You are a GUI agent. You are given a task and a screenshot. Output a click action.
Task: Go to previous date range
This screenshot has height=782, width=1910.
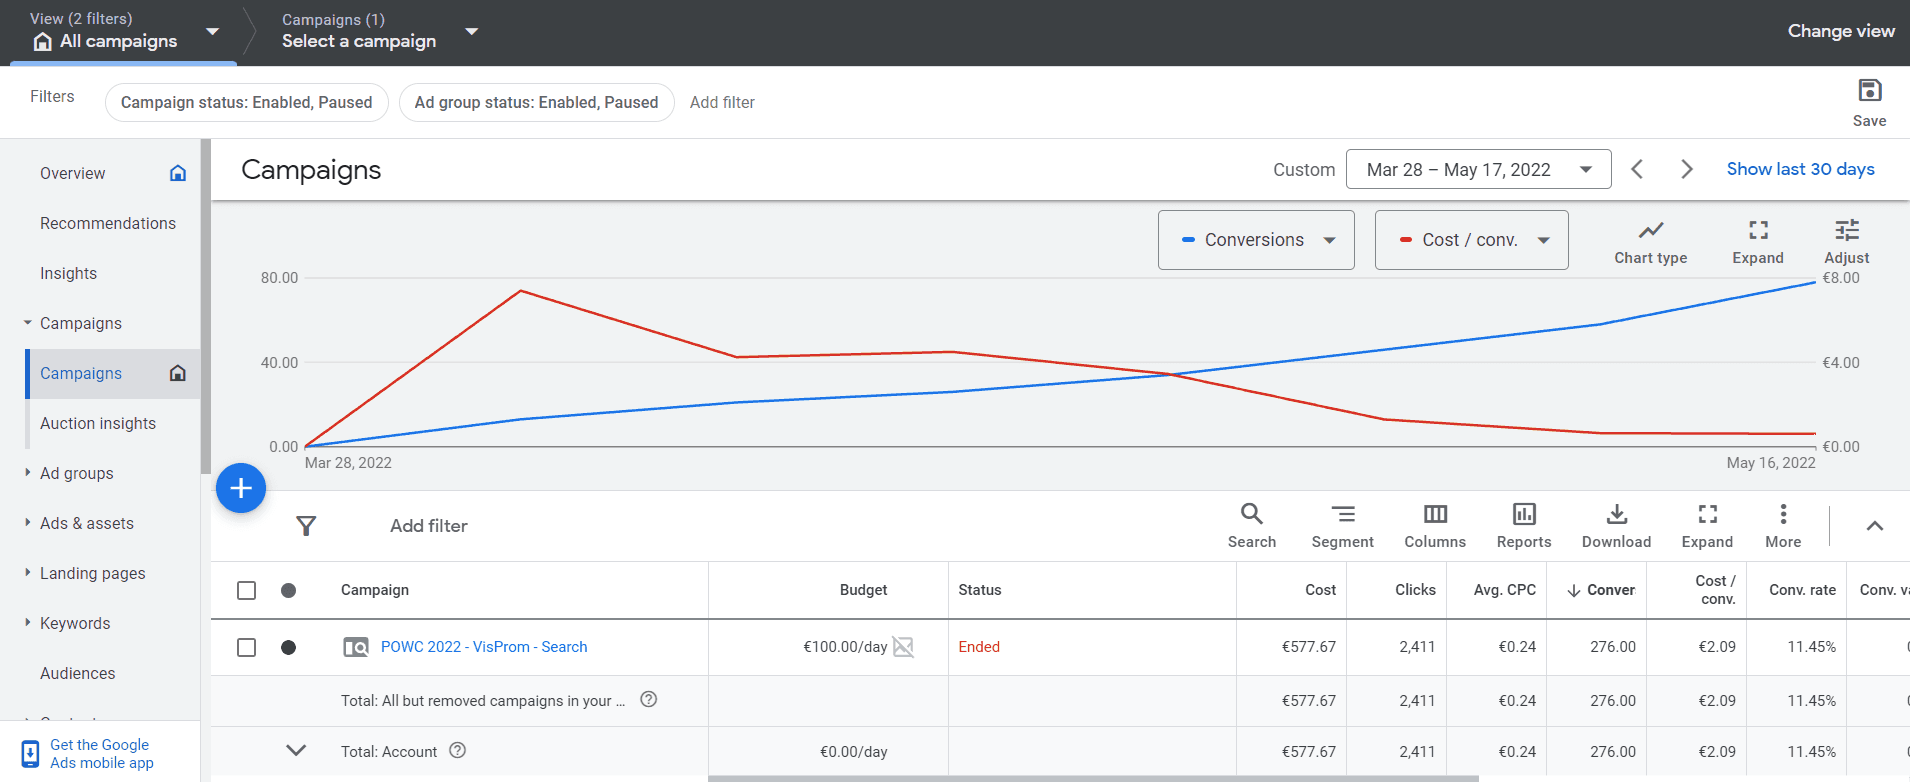click(1637, 169)
